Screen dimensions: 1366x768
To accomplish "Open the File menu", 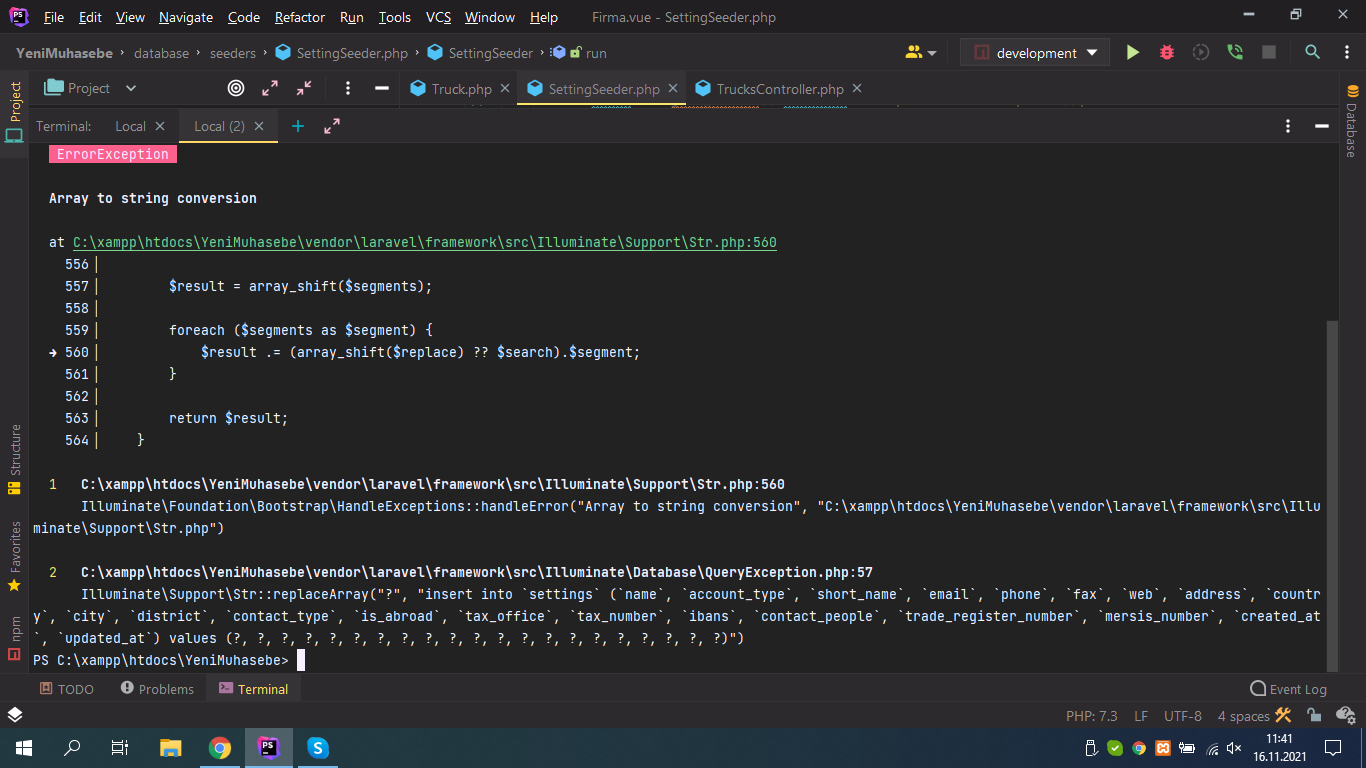I will pos(54,17).
